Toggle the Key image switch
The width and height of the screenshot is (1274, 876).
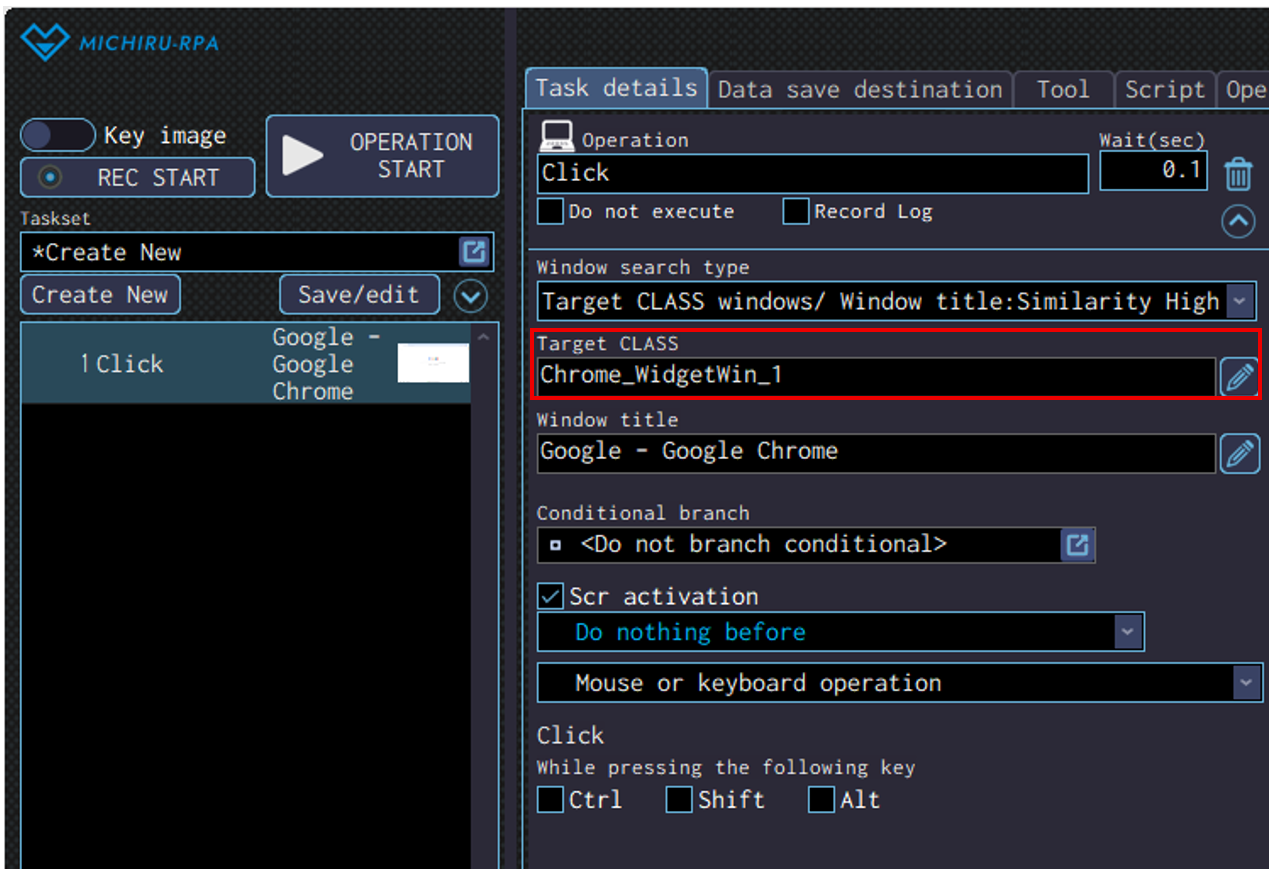(x=57, y=135)
